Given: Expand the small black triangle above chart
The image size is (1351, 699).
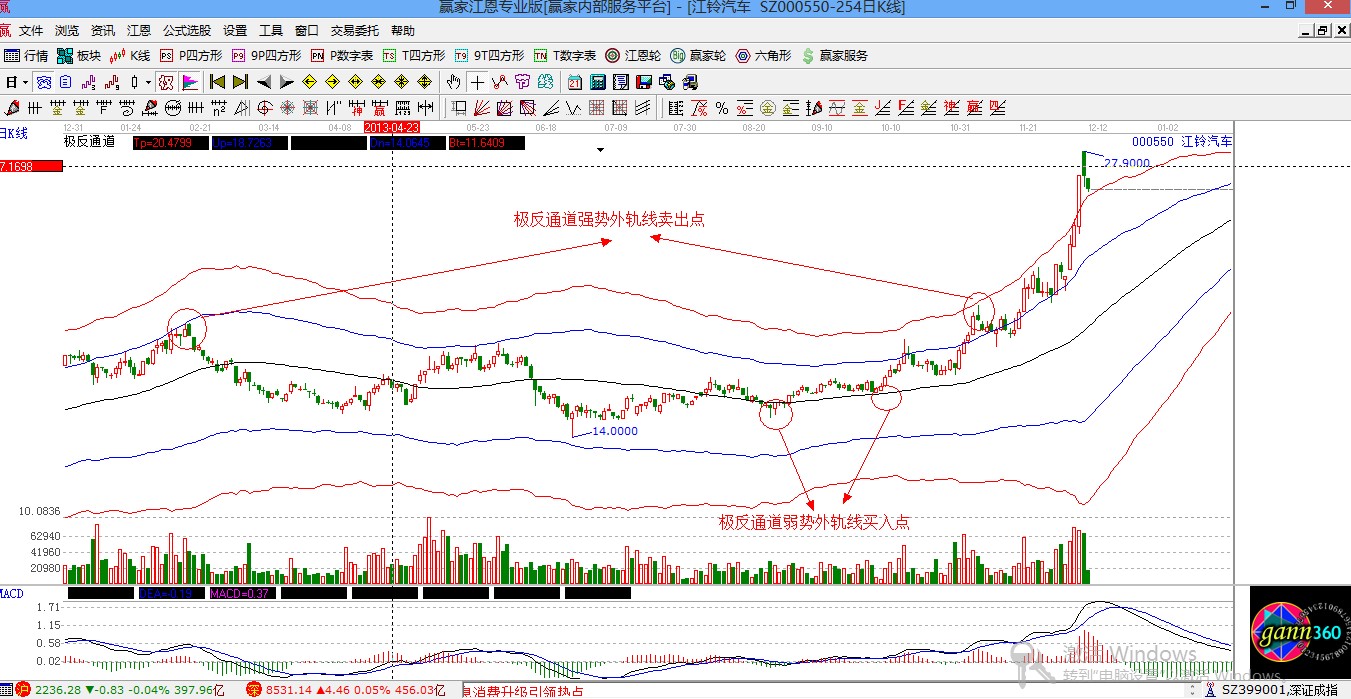Looking at the screenshot, I should coord(601,150).
